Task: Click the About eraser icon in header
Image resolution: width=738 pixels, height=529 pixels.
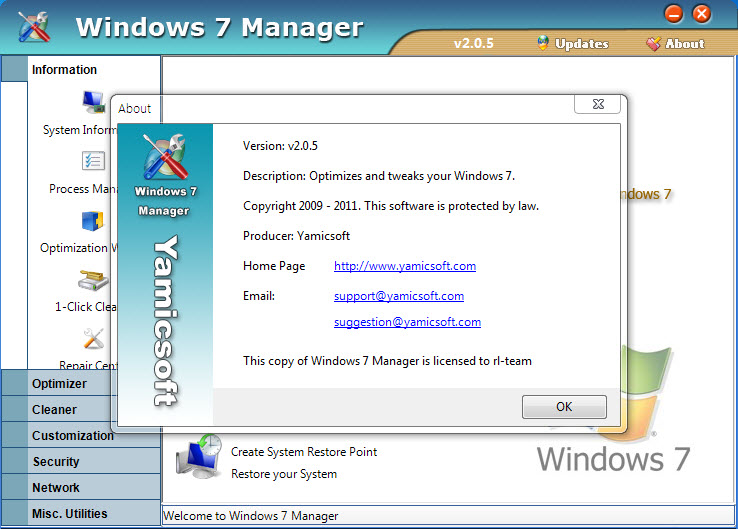Action: click(x=653, y=43)
